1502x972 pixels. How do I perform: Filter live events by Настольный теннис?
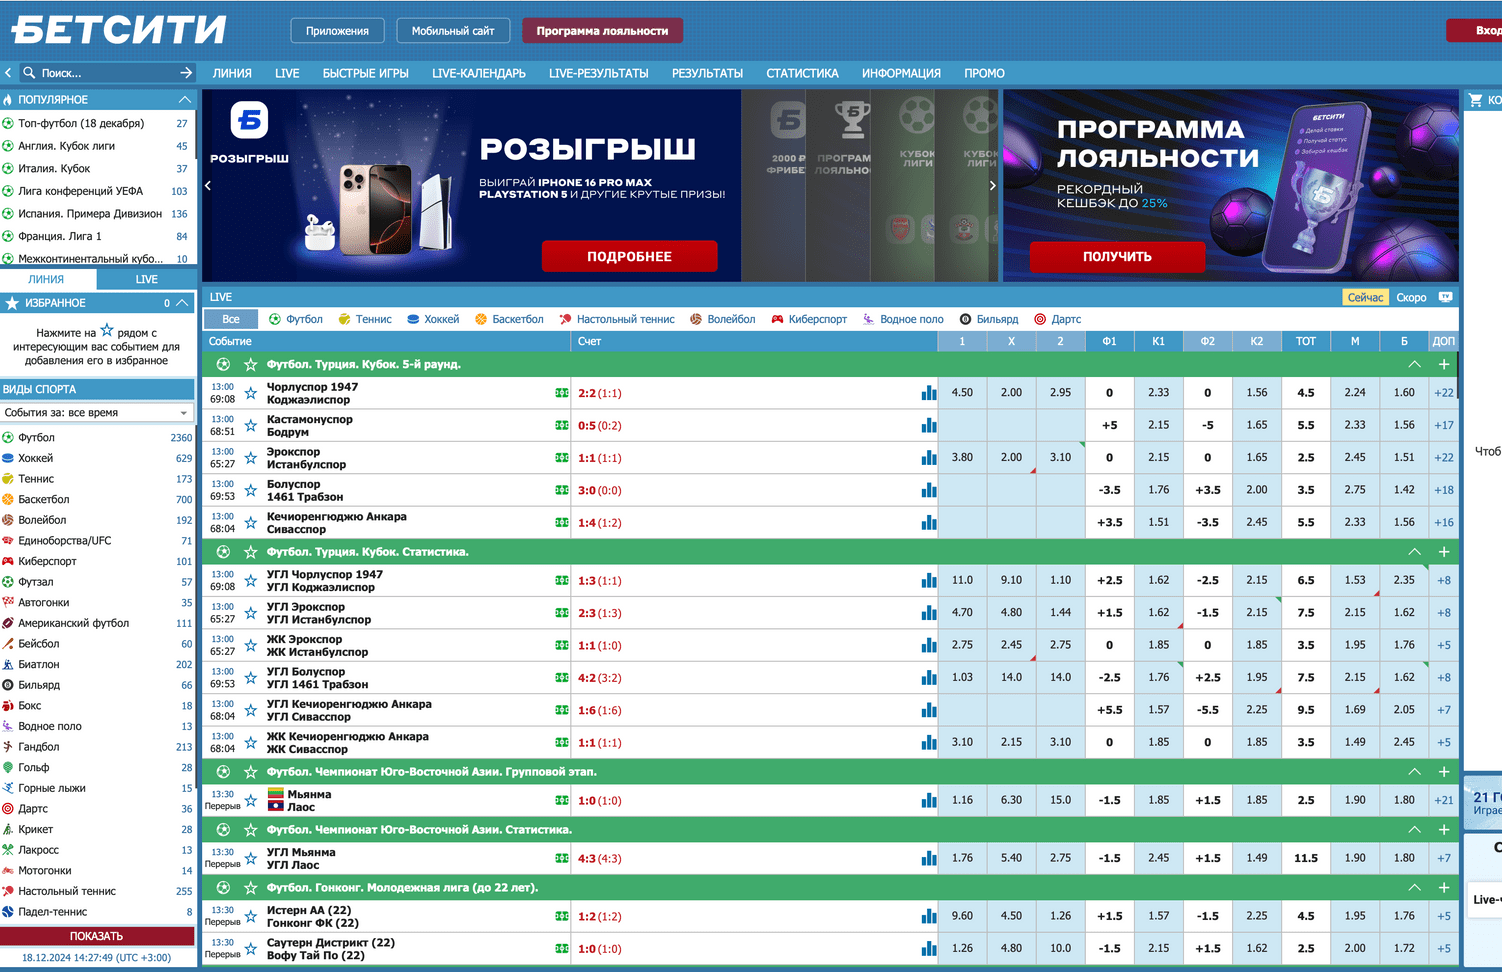pos(617,319)
